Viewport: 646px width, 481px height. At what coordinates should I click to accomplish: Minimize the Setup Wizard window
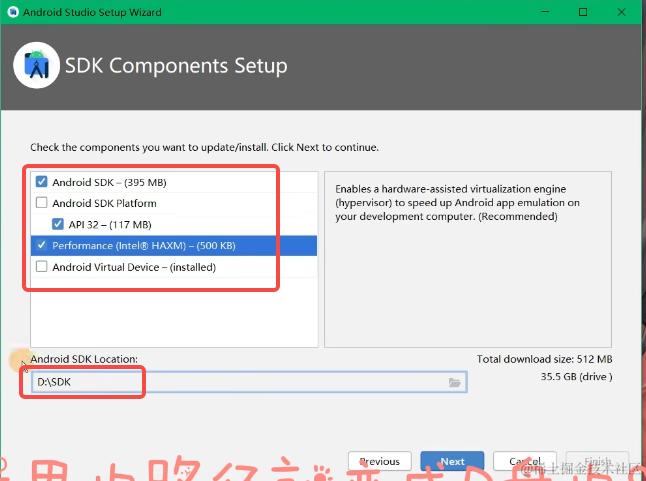(545, 12)
